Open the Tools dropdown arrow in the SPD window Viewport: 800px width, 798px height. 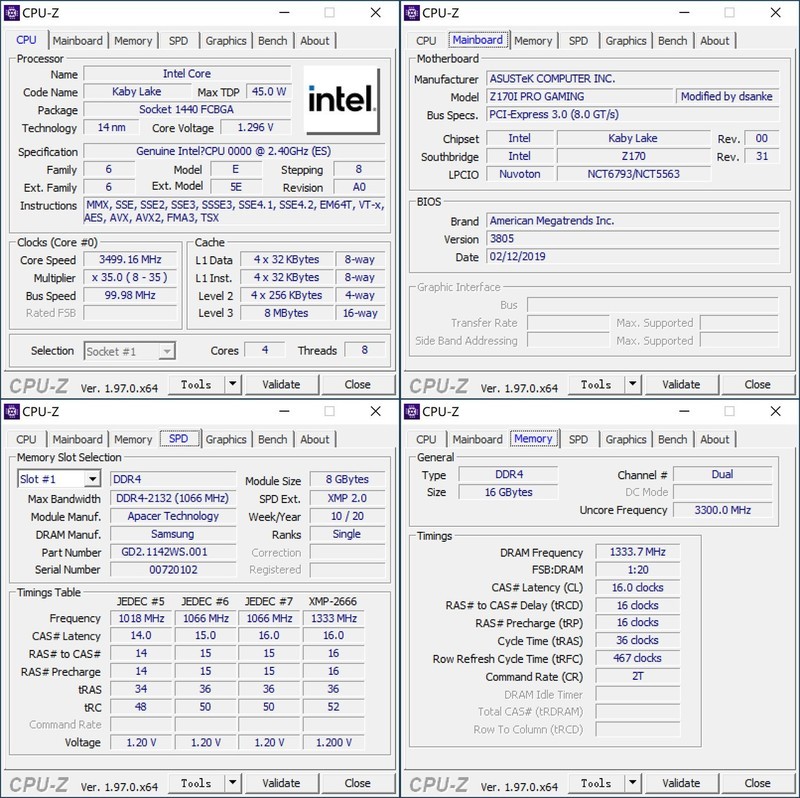(233, 783)
